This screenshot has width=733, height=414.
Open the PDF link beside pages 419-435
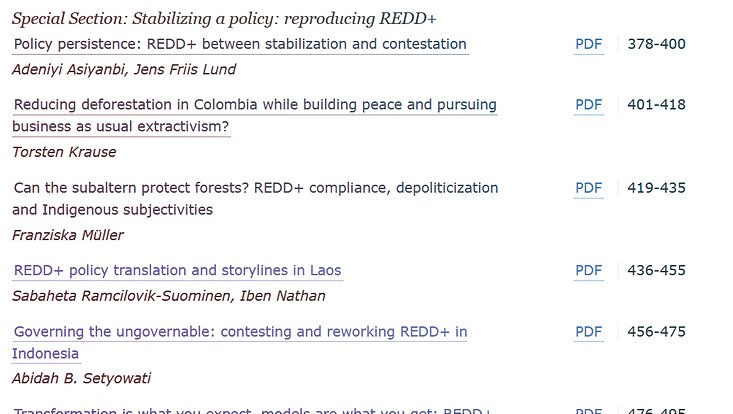(x=589, y=188)
